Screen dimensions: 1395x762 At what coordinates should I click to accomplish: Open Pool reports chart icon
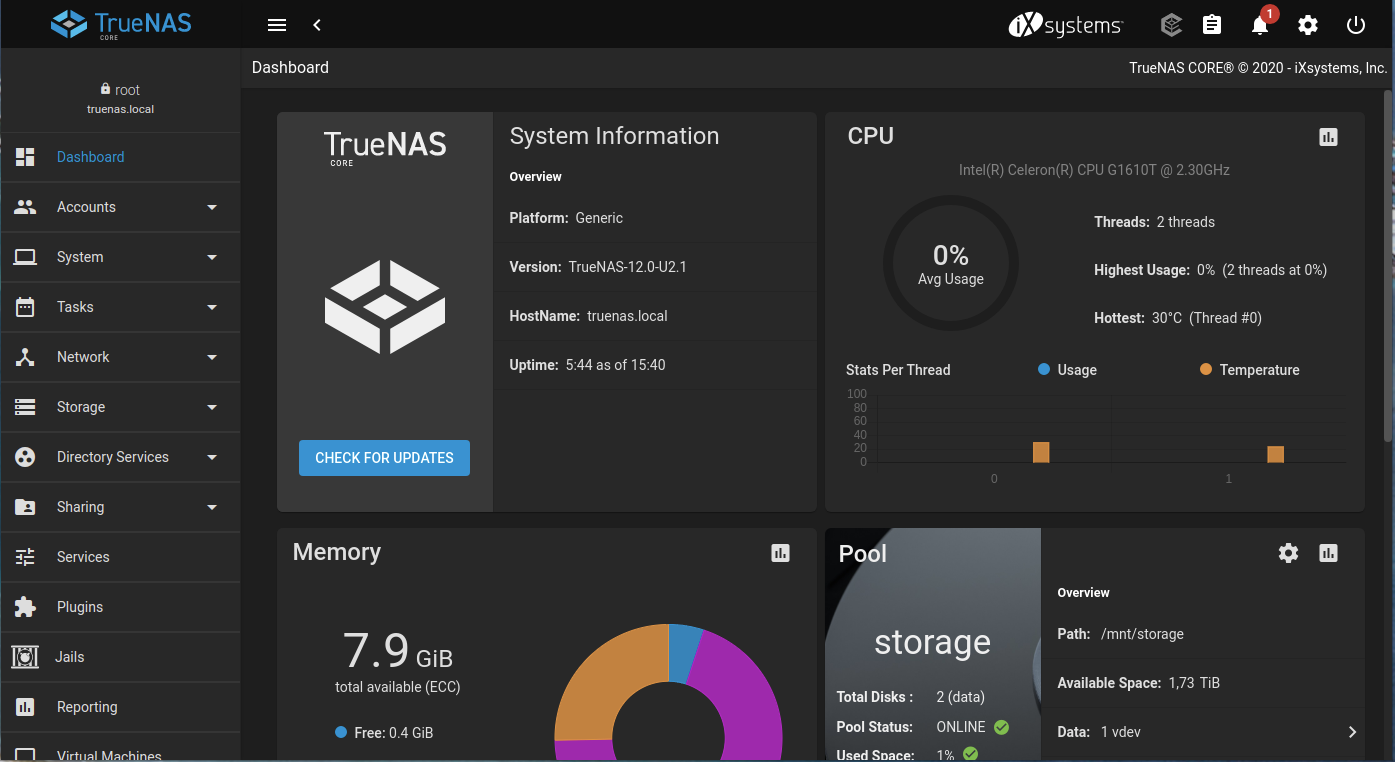coord(1328,553)
